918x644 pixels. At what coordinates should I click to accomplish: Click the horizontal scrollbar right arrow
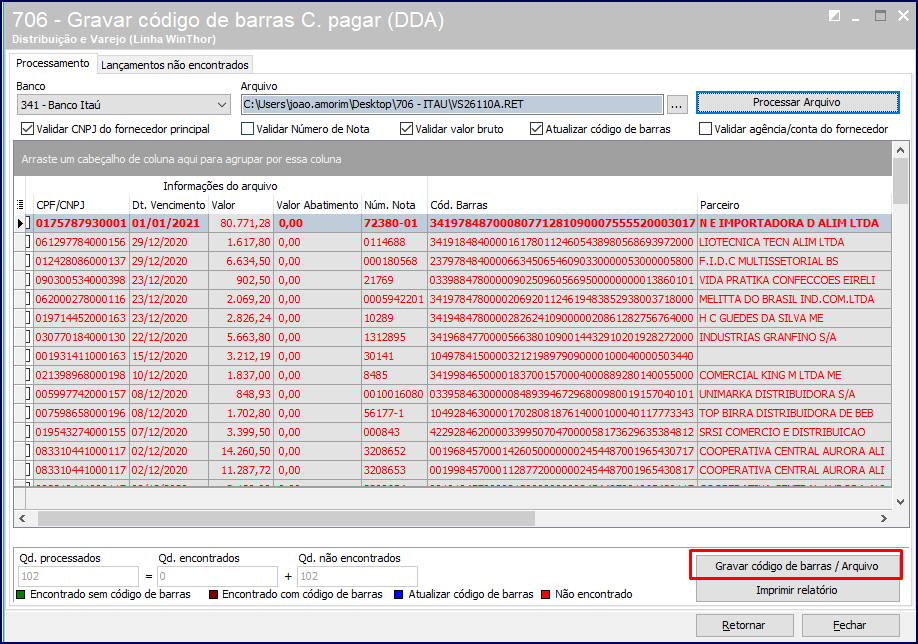pyautogui.click(x=883, y=519)
